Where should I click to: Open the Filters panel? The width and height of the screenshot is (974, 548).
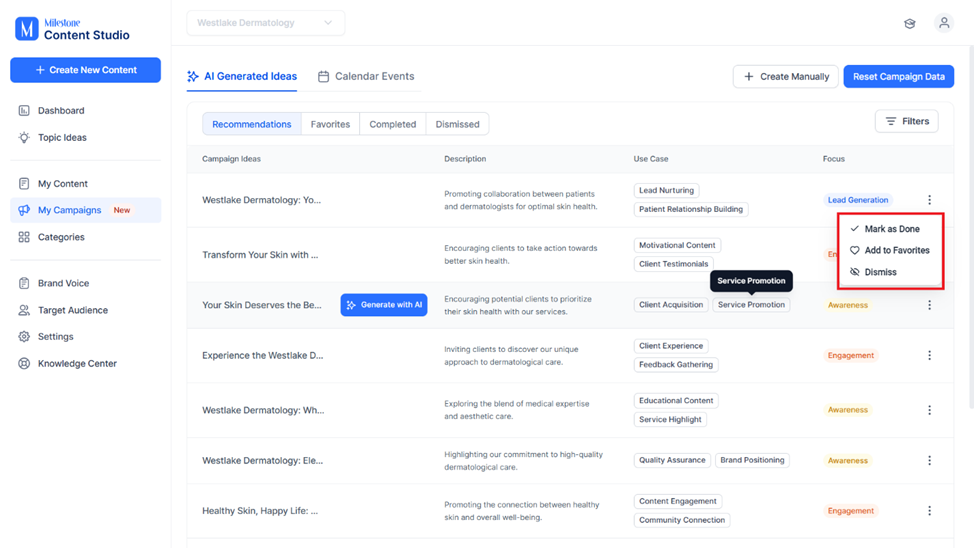[x=906, y=121]
